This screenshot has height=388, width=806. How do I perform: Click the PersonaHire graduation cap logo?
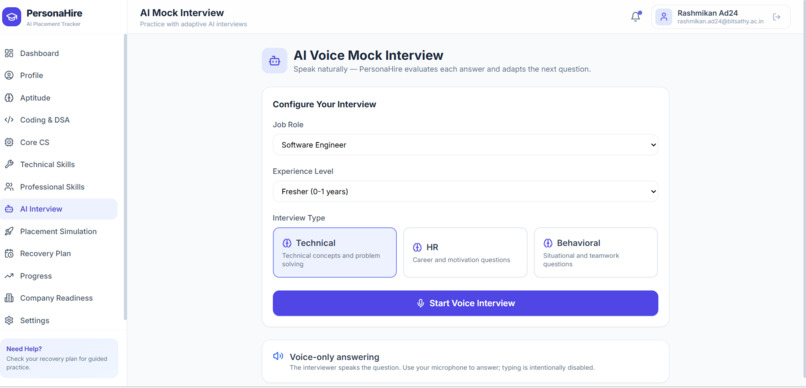pos(11,16)
